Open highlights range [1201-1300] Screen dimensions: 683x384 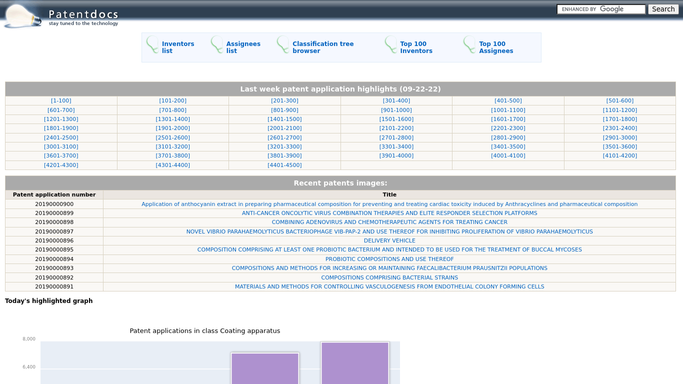pos(61,119)
